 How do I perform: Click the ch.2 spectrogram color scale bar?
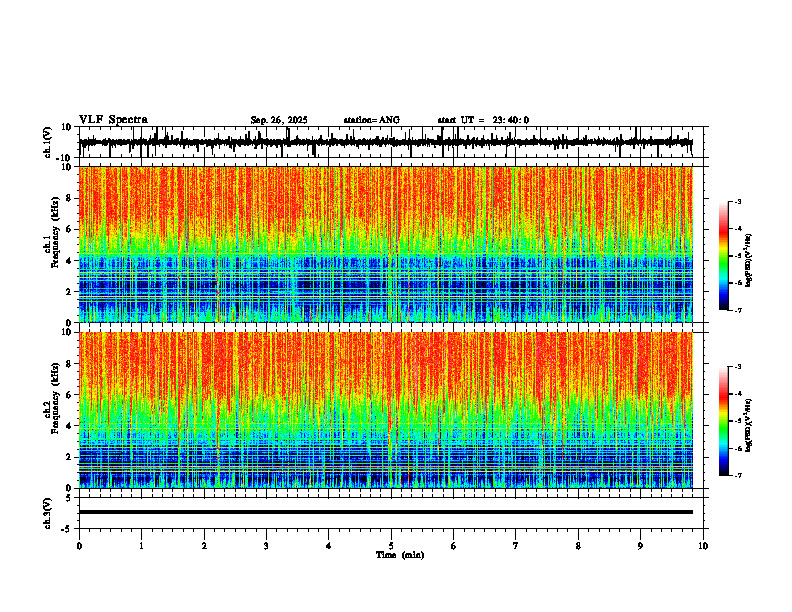[723, 421]
